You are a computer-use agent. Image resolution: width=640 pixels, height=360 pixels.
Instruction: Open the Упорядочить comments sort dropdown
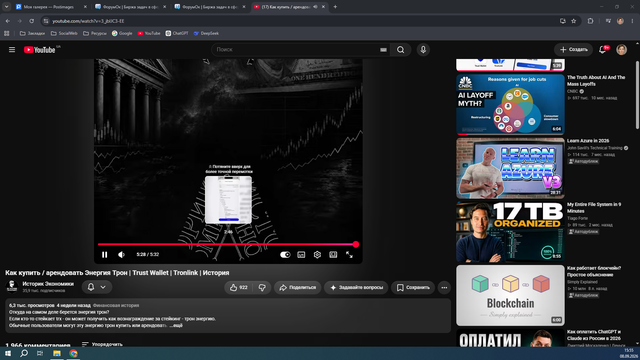102,344
